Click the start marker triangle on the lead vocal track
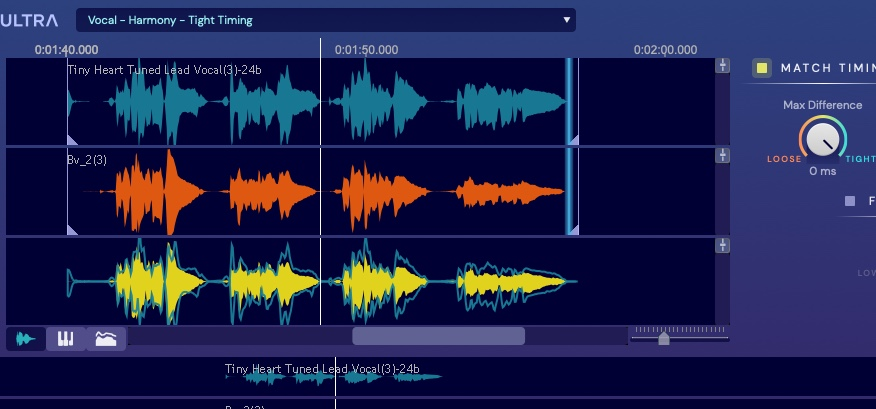 (x=72, y=139)
